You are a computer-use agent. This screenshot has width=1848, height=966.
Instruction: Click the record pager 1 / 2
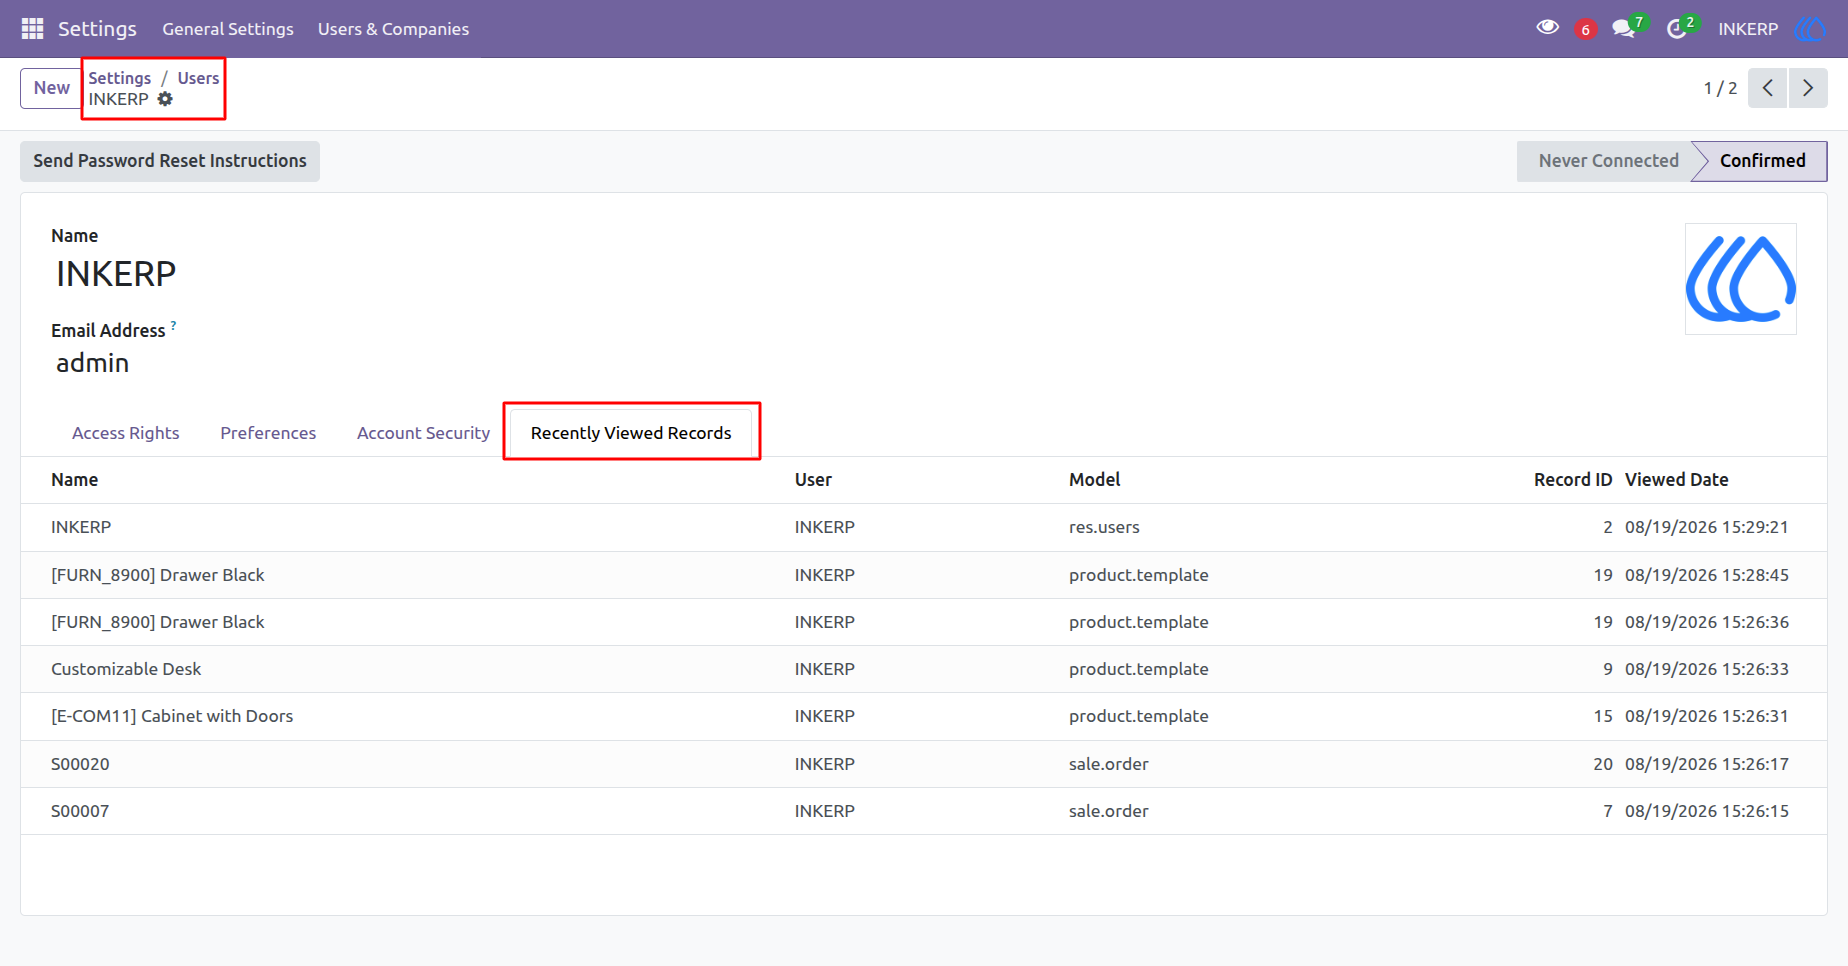[x=1720, y=88]
